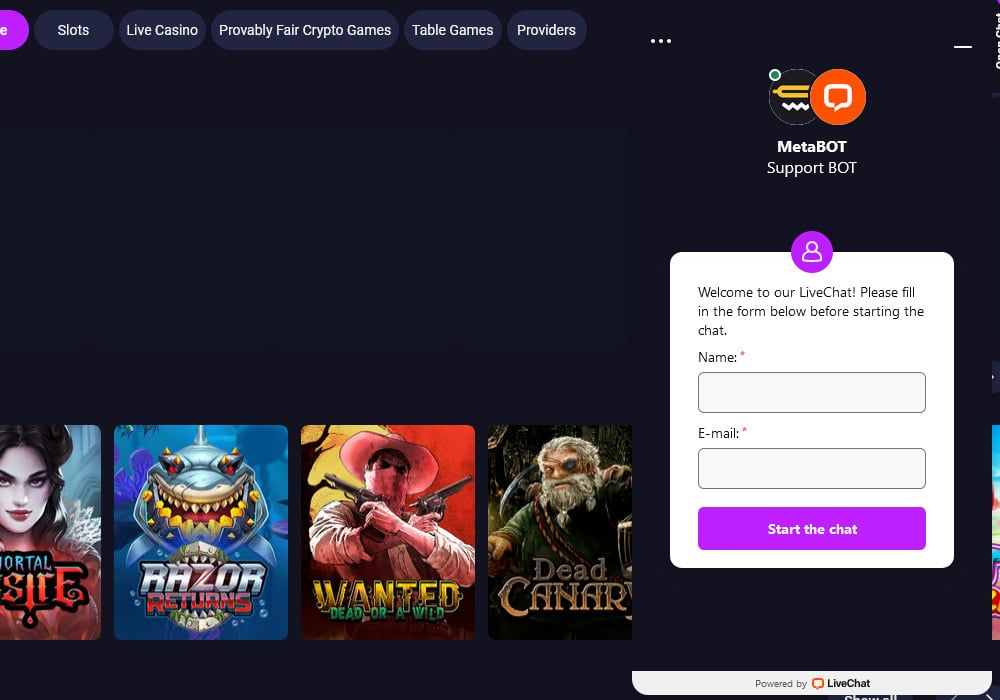Open the Dead Canary game thumbnail
The height and width of the screenshot is (700, 1000).
tap(560, 532)
